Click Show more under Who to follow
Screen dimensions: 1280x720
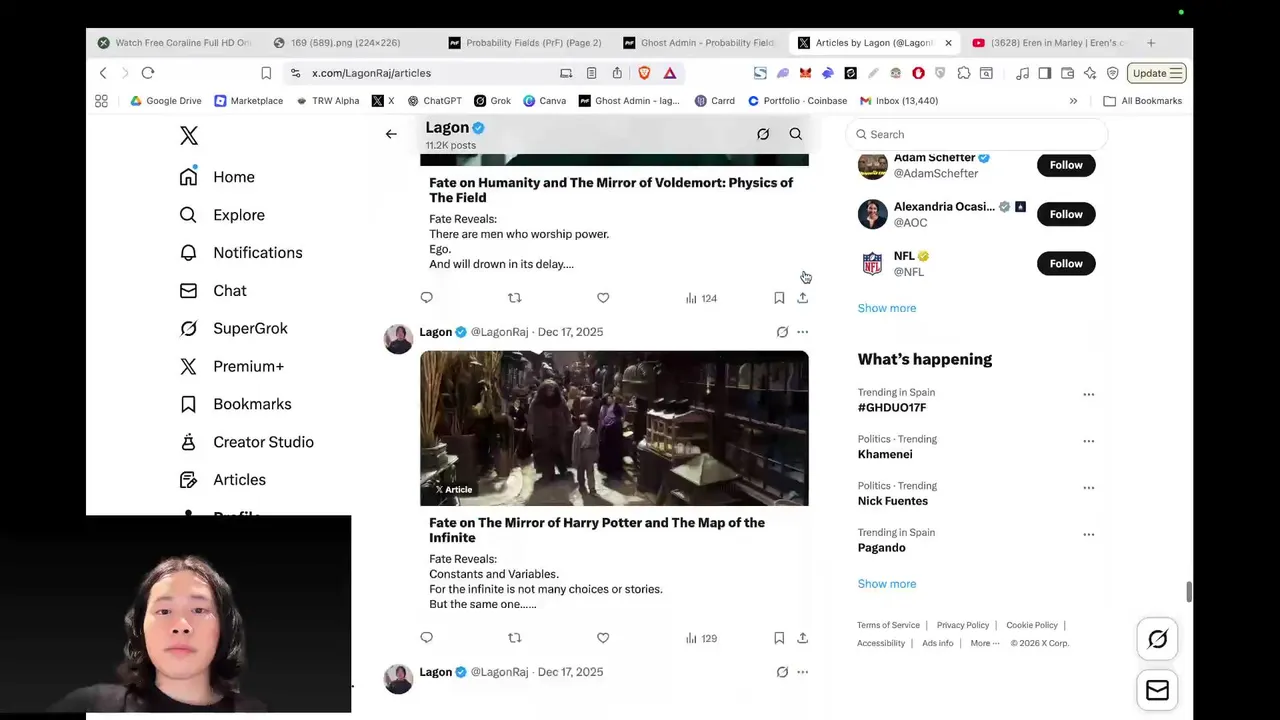point(887,308)
